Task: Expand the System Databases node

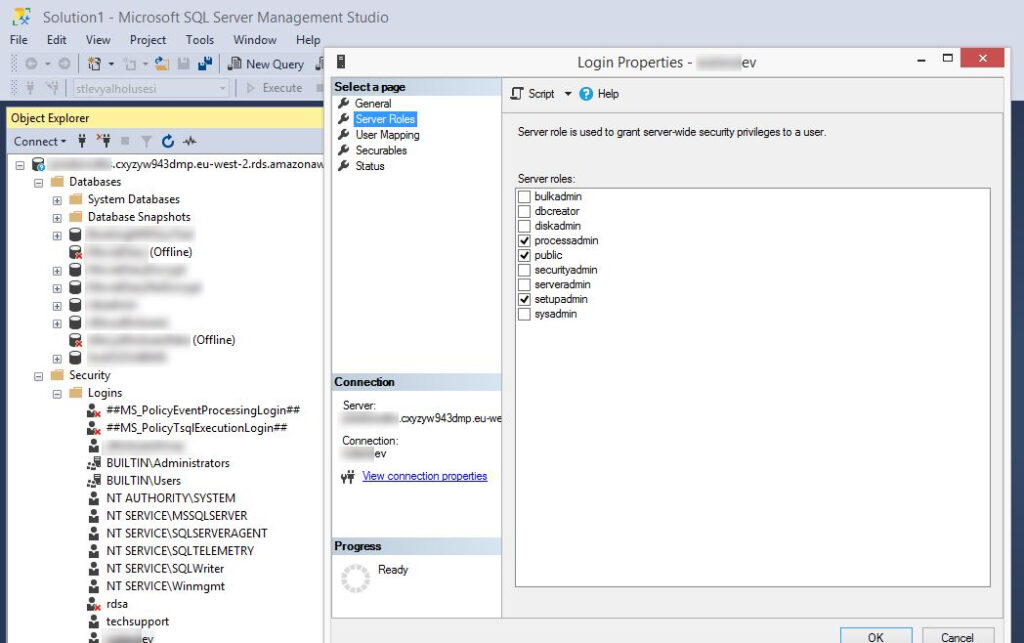Action: click(57, 200)
